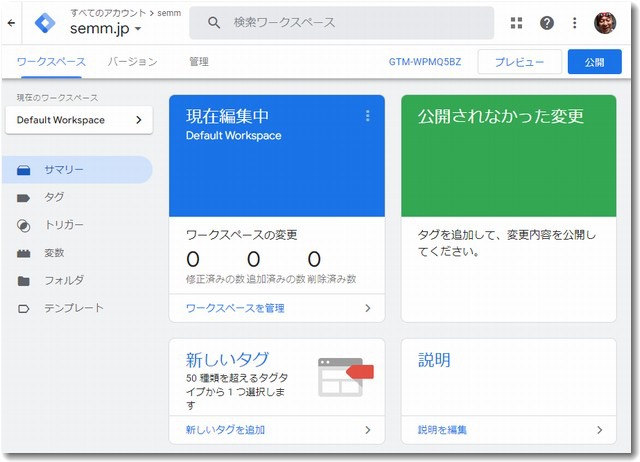Switch to the バージョン tab
This screenshot has width=640, height=462.
coord(133,62)
